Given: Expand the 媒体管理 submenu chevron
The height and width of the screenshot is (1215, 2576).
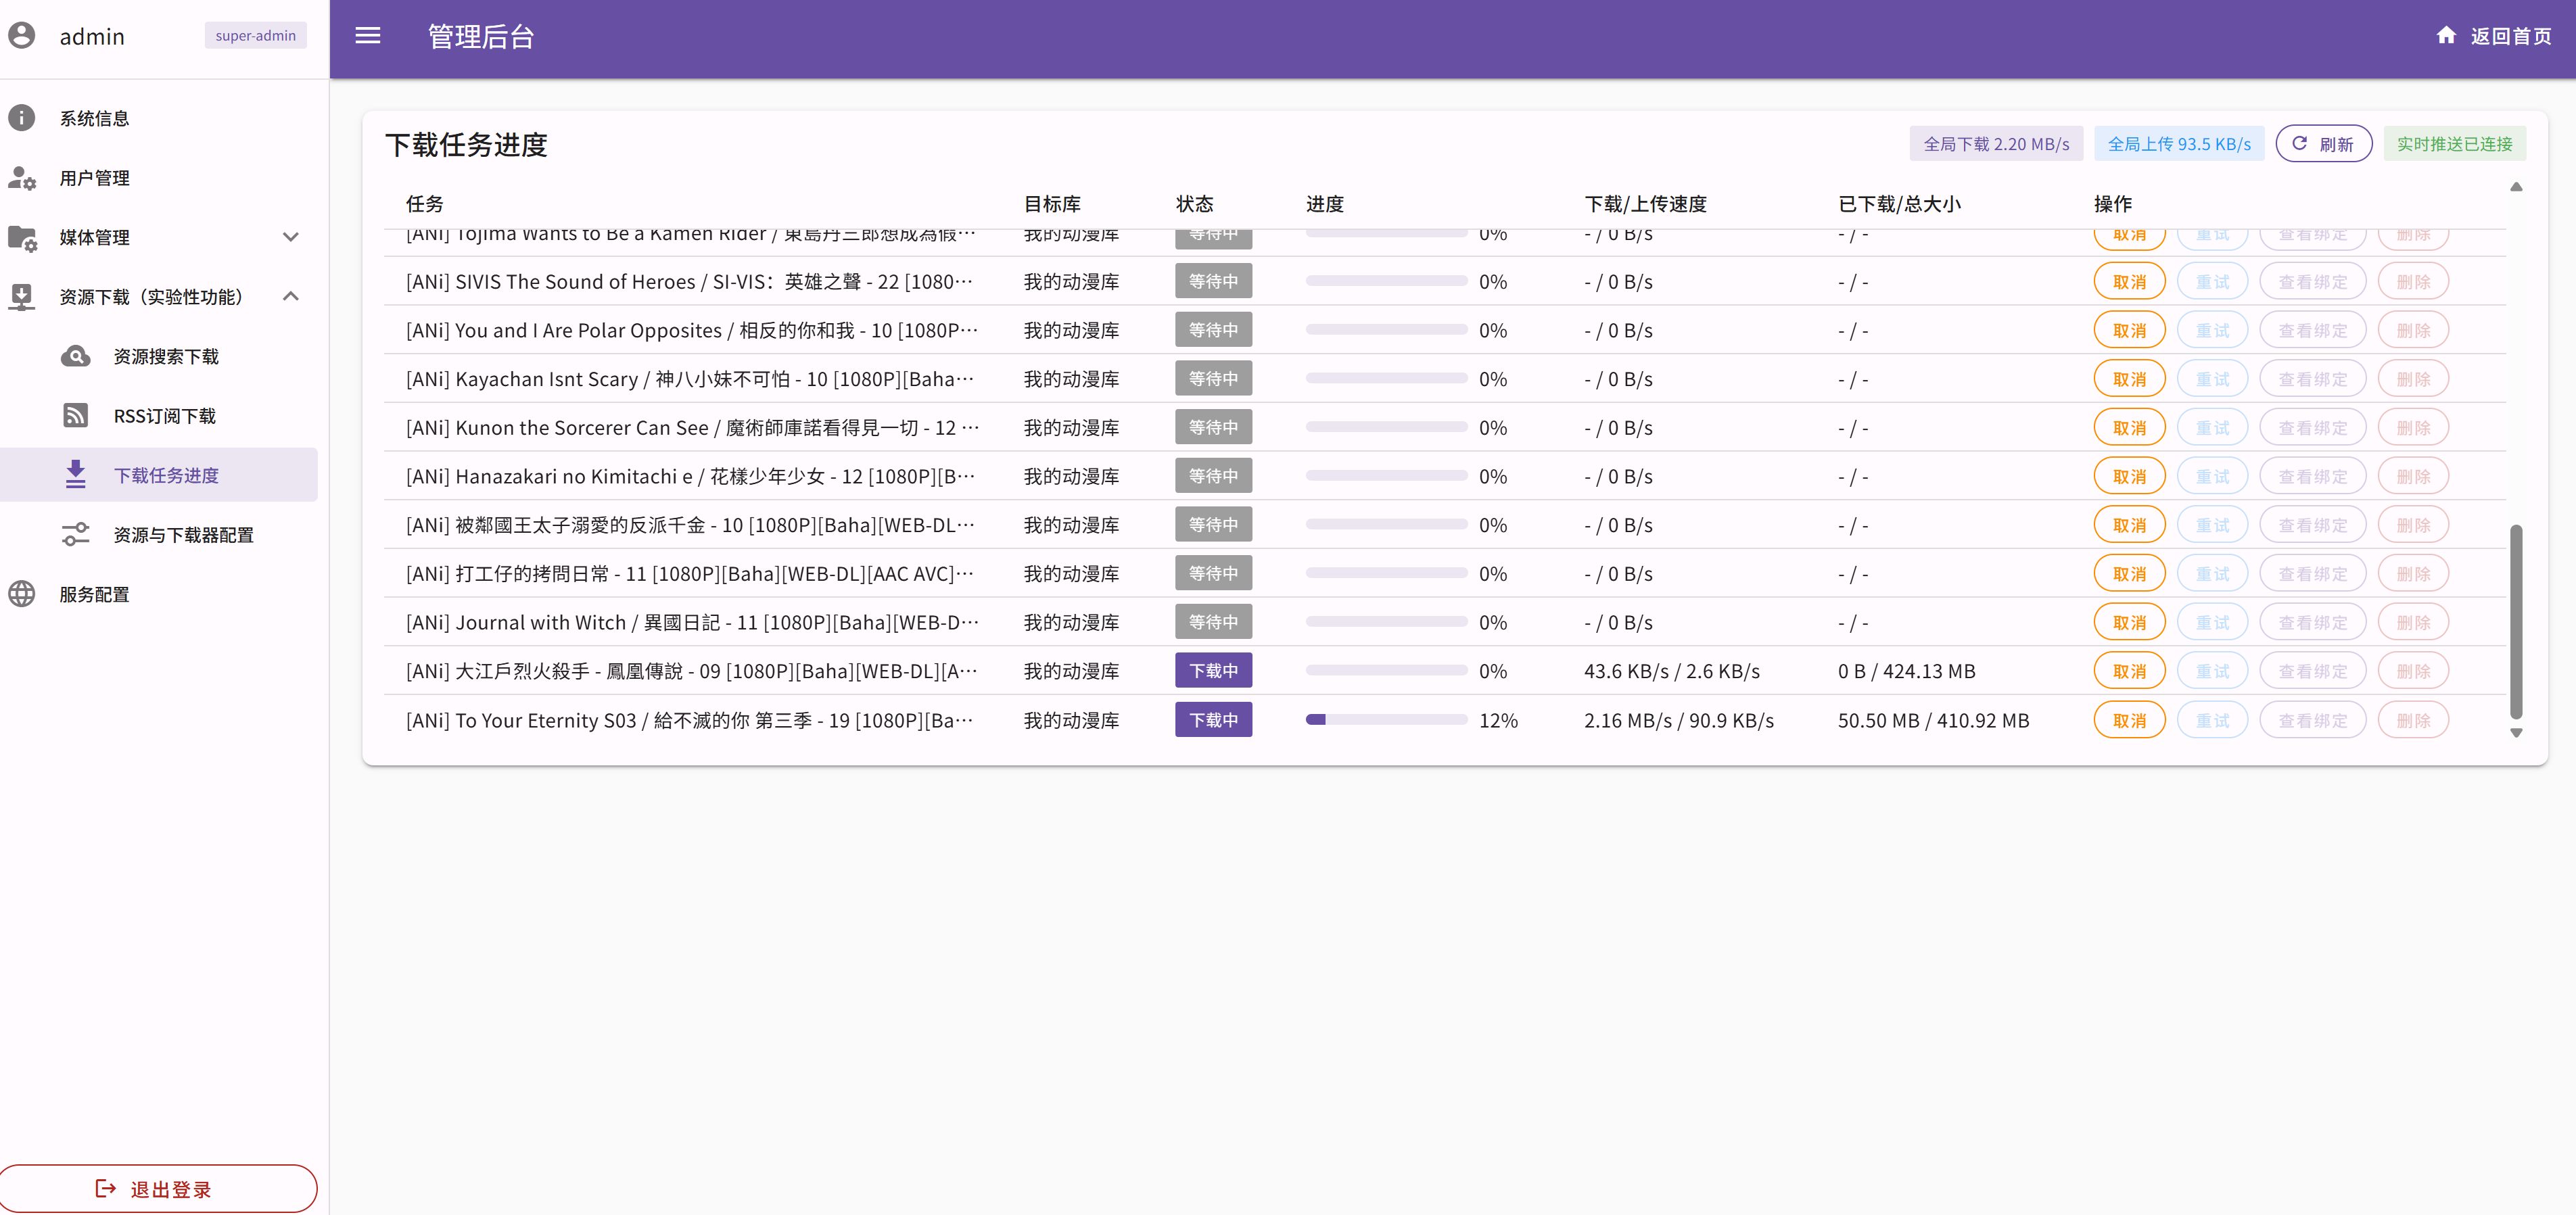Looking at the screenshot, I should click(x=291, y=237).
